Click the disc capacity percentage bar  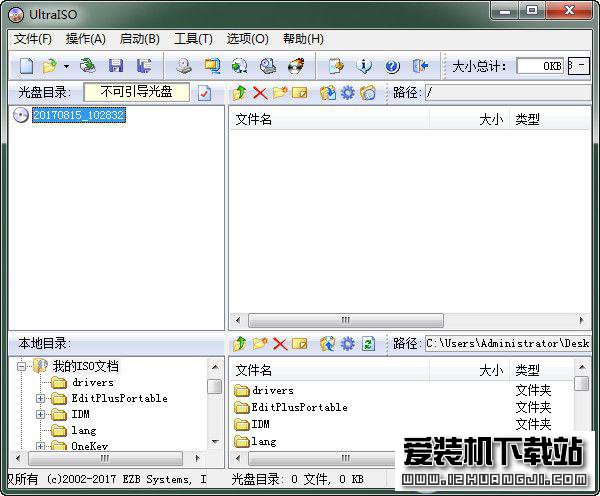click(579, 66)
